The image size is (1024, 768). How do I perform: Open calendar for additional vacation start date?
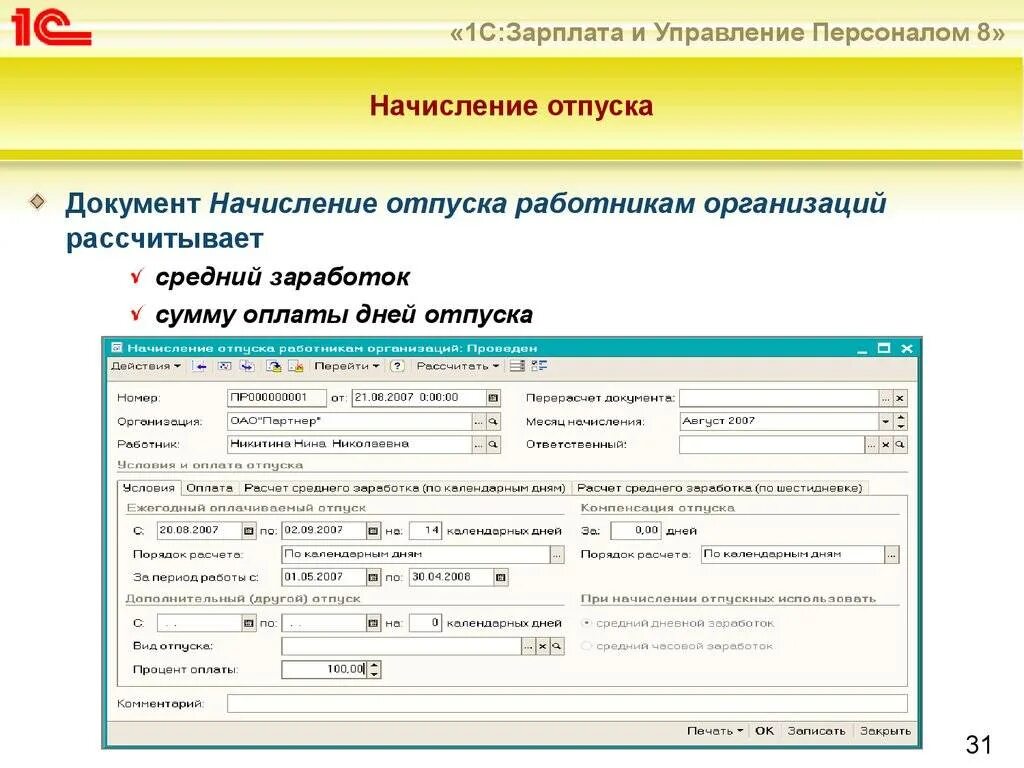coord(249,624)
